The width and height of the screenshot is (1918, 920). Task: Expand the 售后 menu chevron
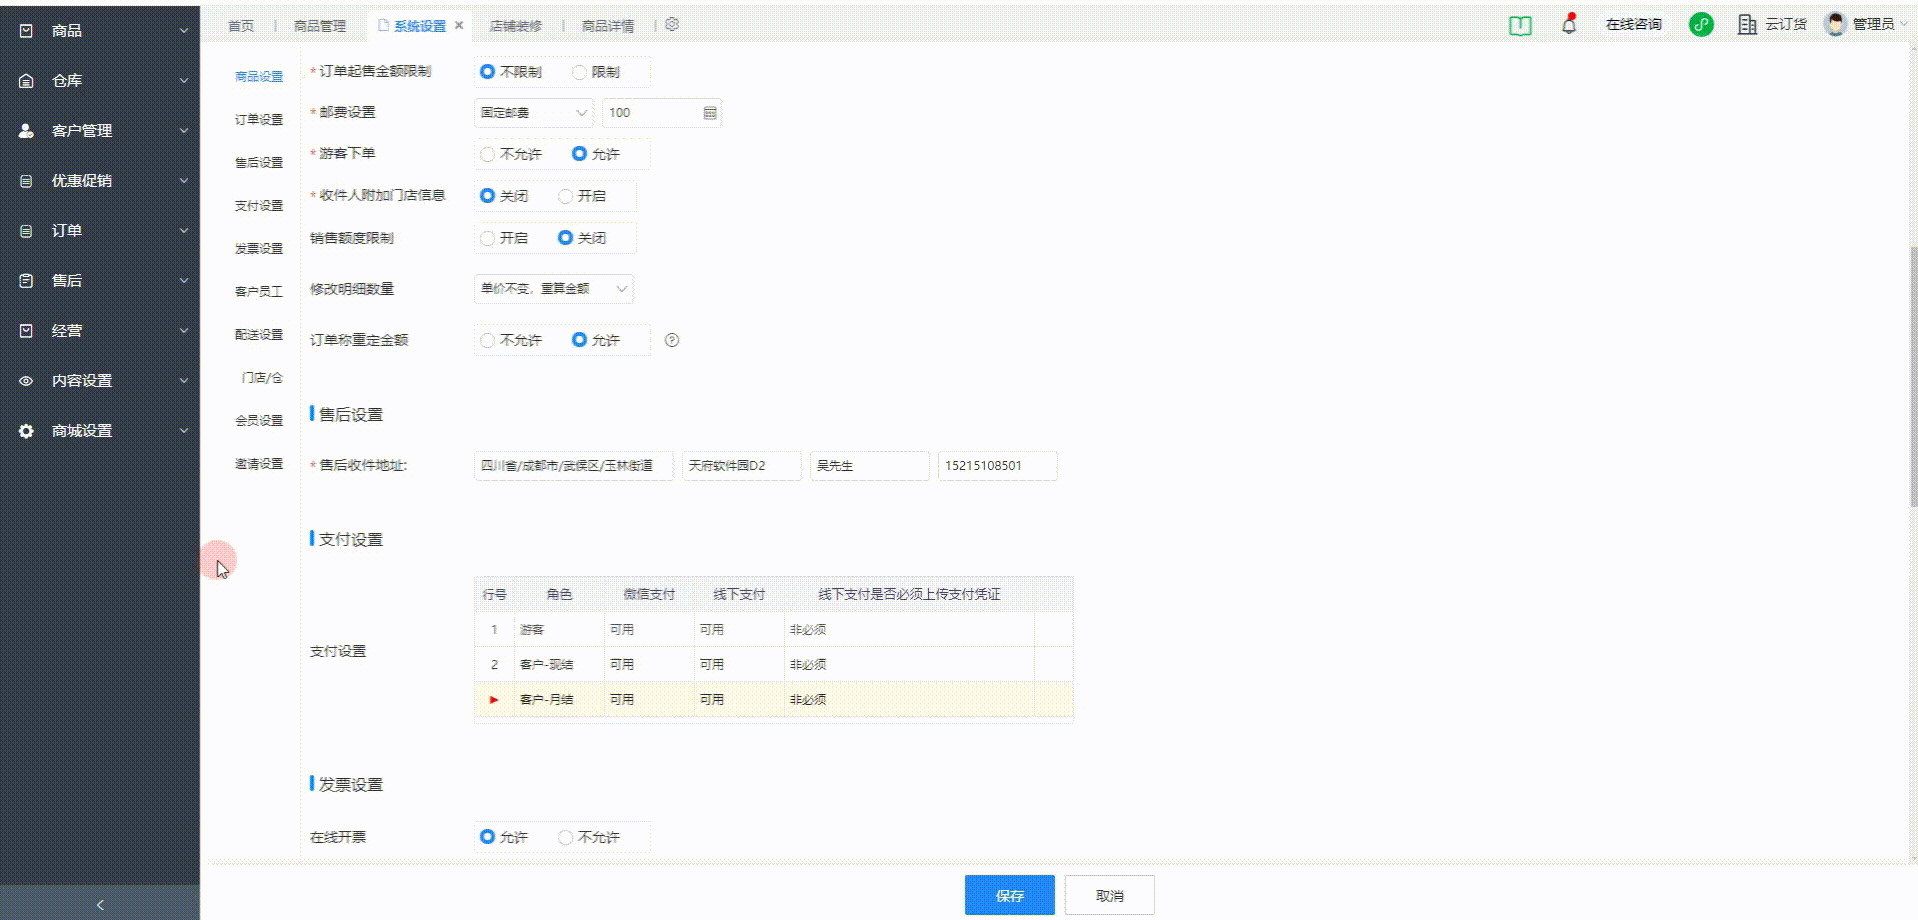click(x=184, y=281)
